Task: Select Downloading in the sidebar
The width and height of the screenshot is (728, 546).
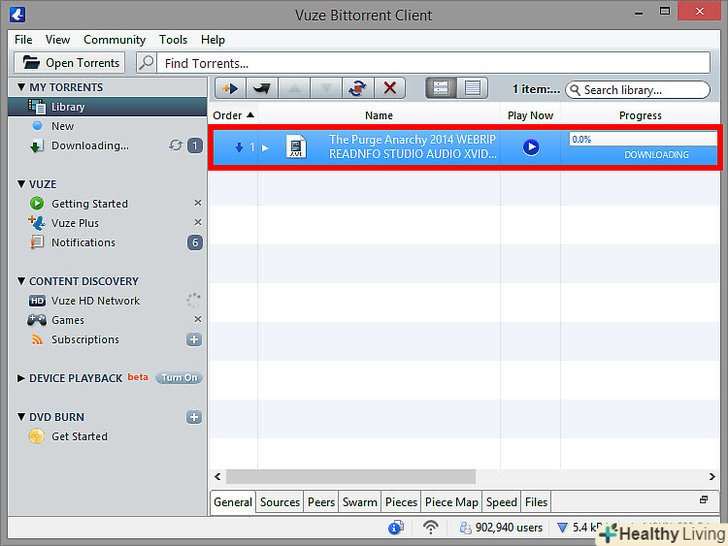Action: [90, 146]
